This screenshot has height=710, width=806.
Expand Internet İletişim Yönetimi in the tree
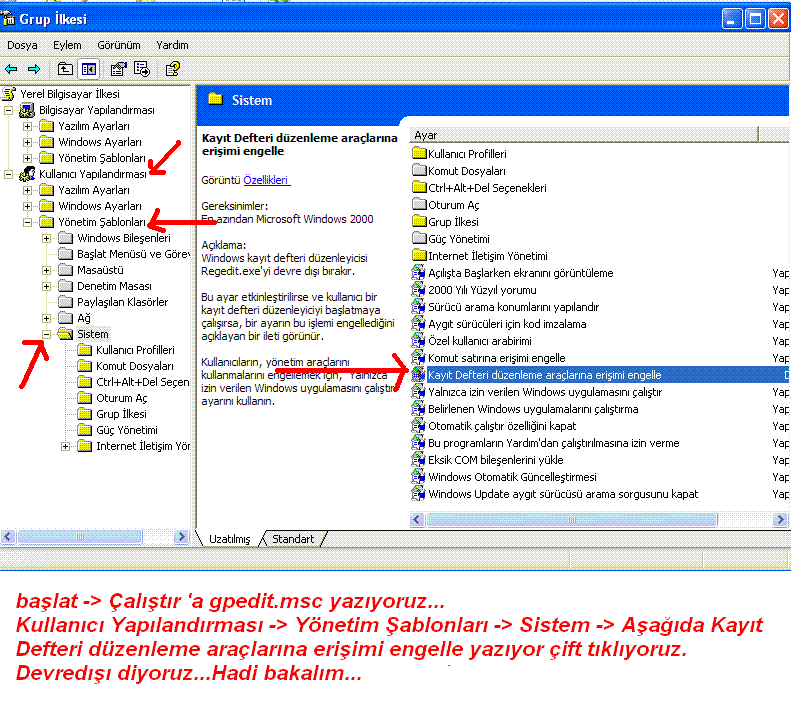tap(65, 446)
